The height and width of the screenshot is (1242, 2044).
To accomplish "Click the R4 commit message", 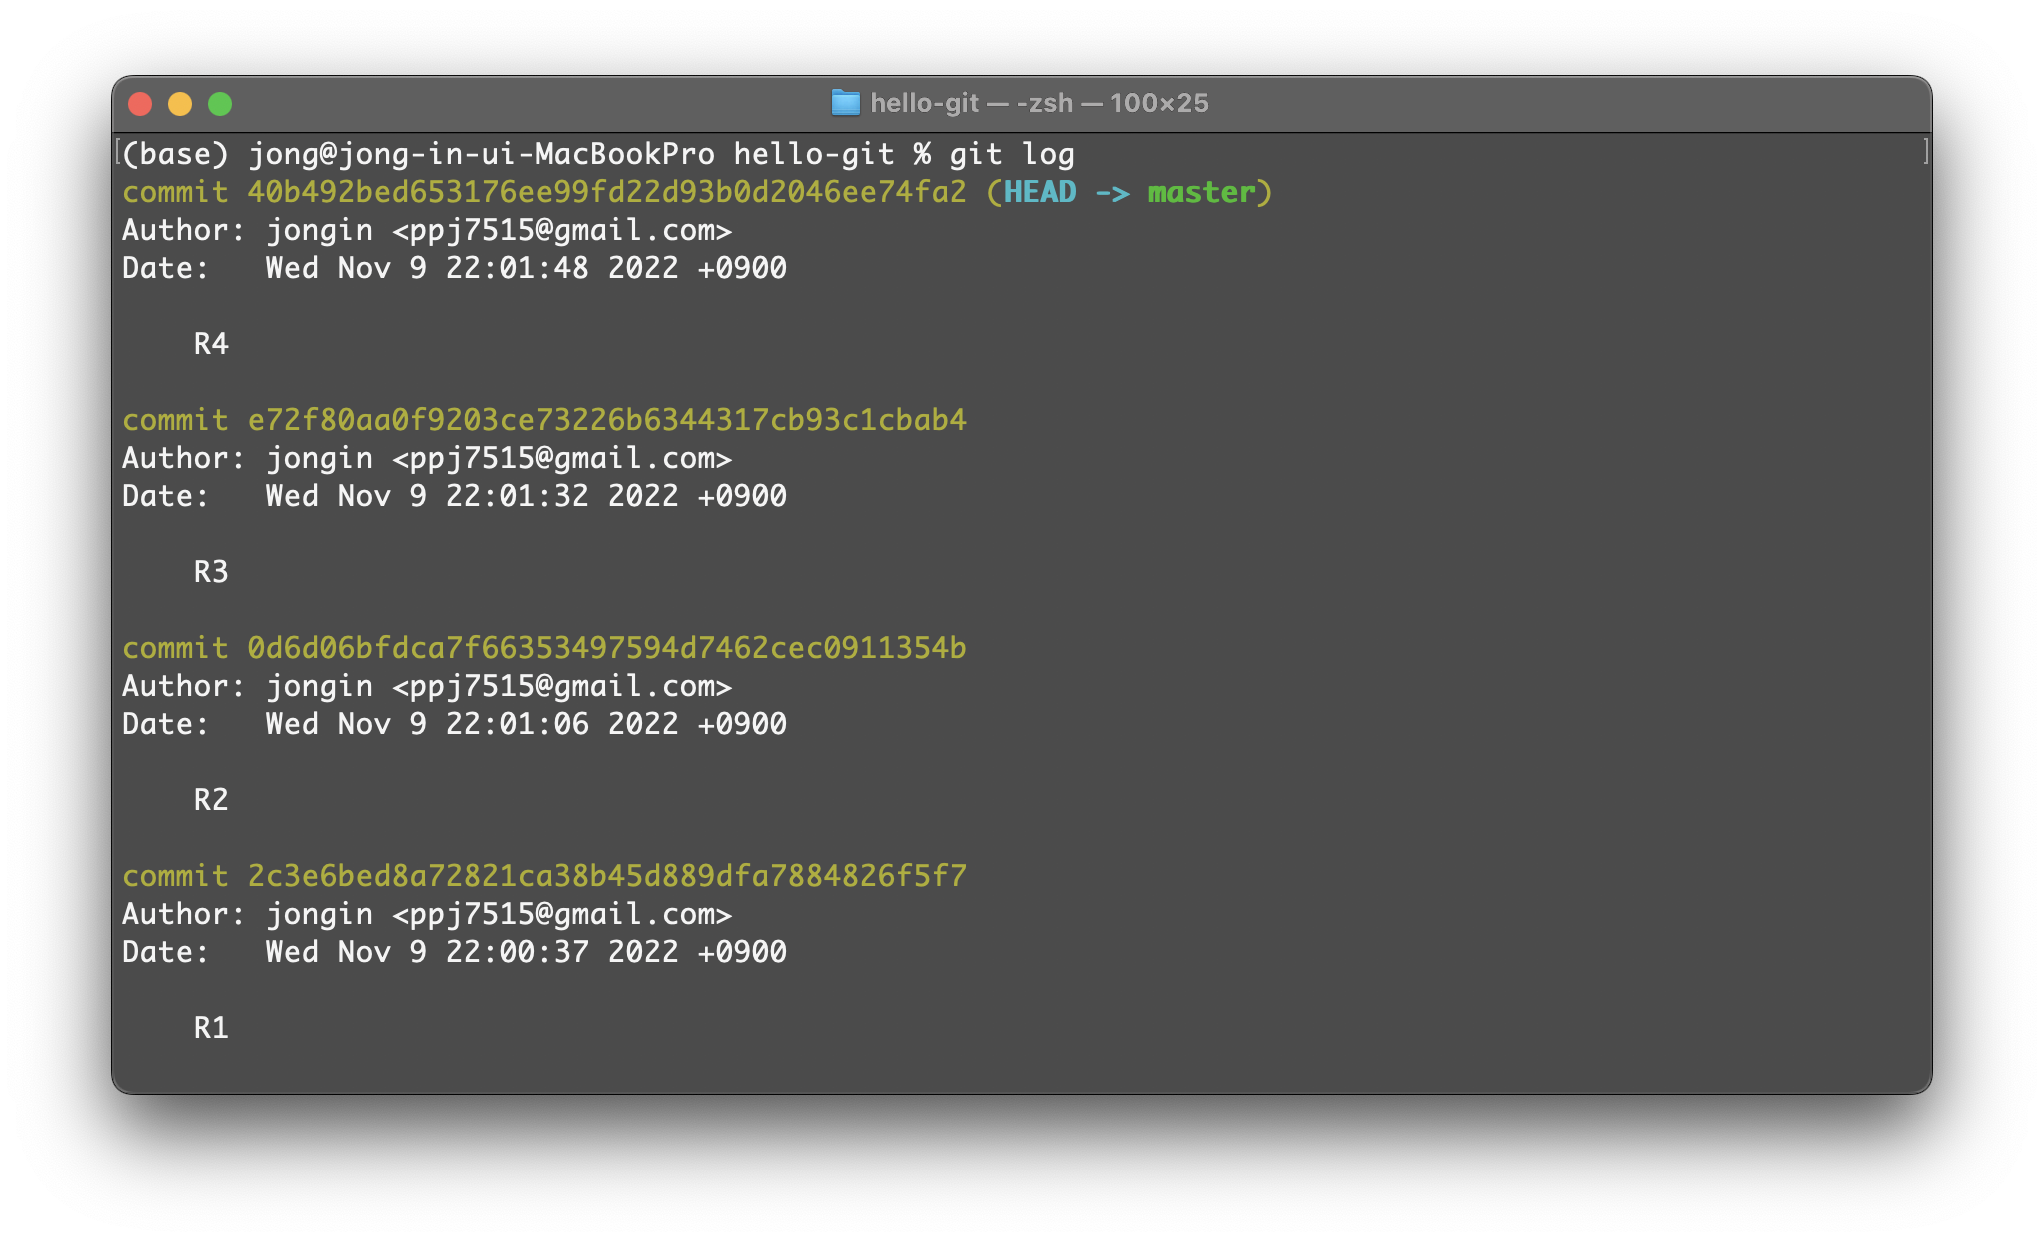I will pos(211,344).
